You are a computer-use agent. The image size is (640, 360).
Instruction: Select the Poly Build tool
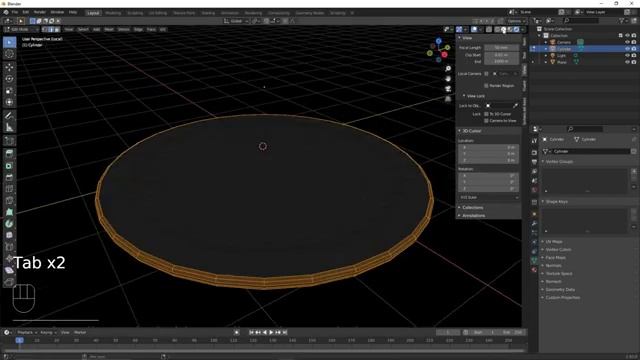[9, 212]
